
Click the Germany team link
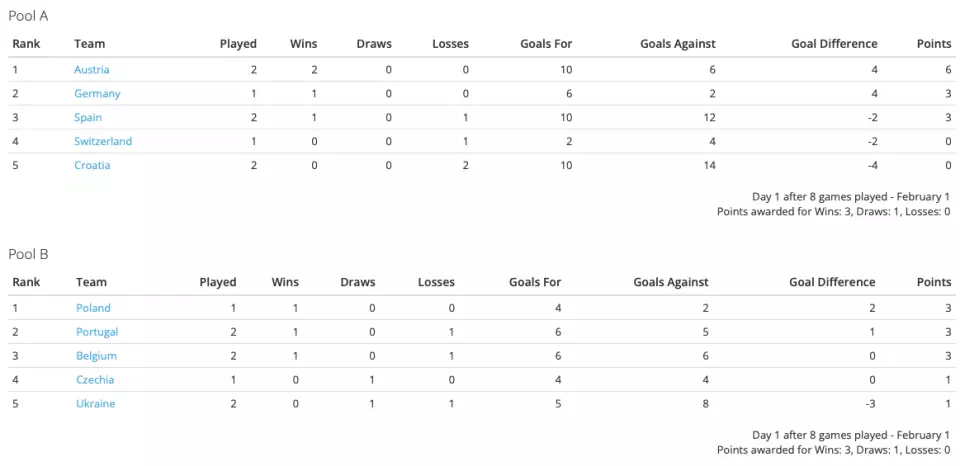tap(97, 94)
